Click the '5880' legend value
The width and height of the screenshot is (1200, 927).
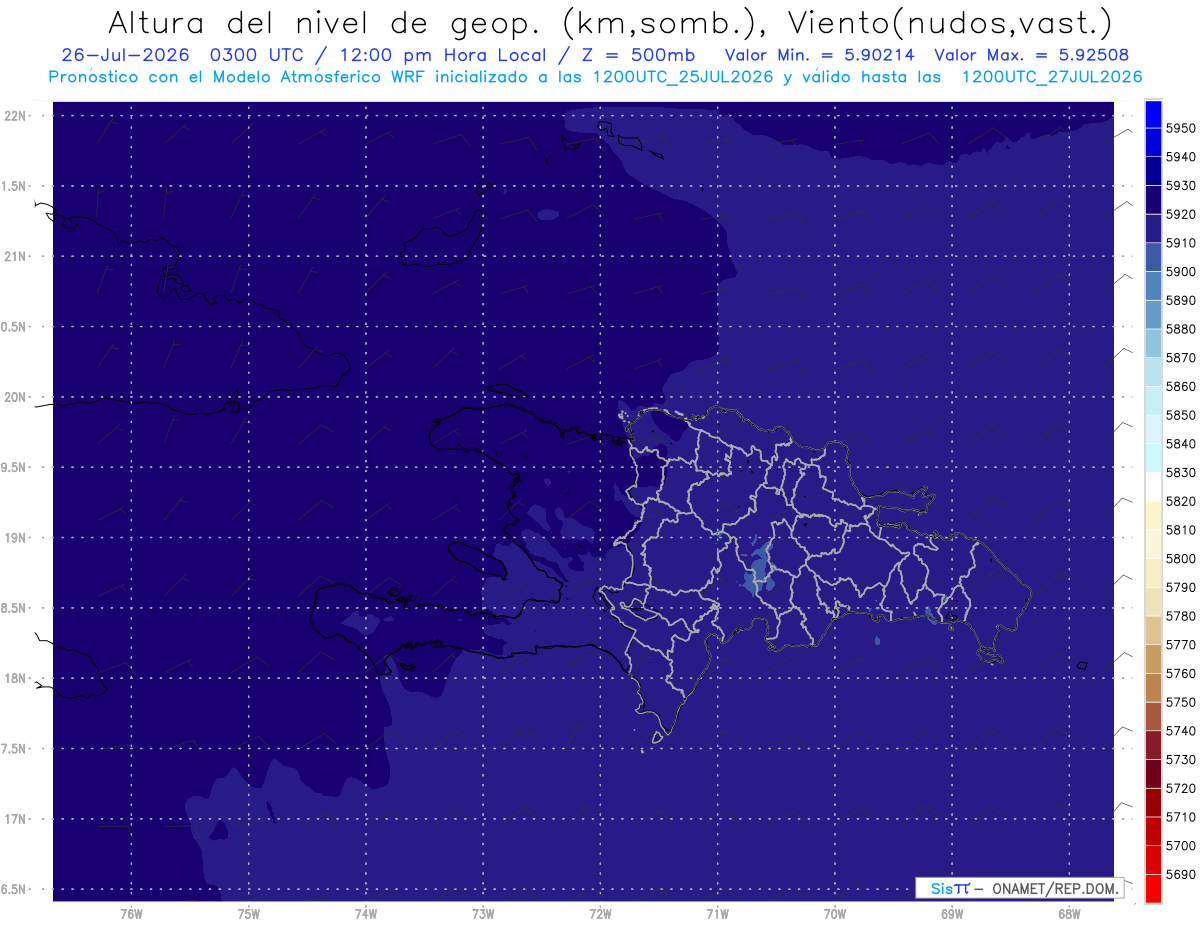tap(1181, 329)
